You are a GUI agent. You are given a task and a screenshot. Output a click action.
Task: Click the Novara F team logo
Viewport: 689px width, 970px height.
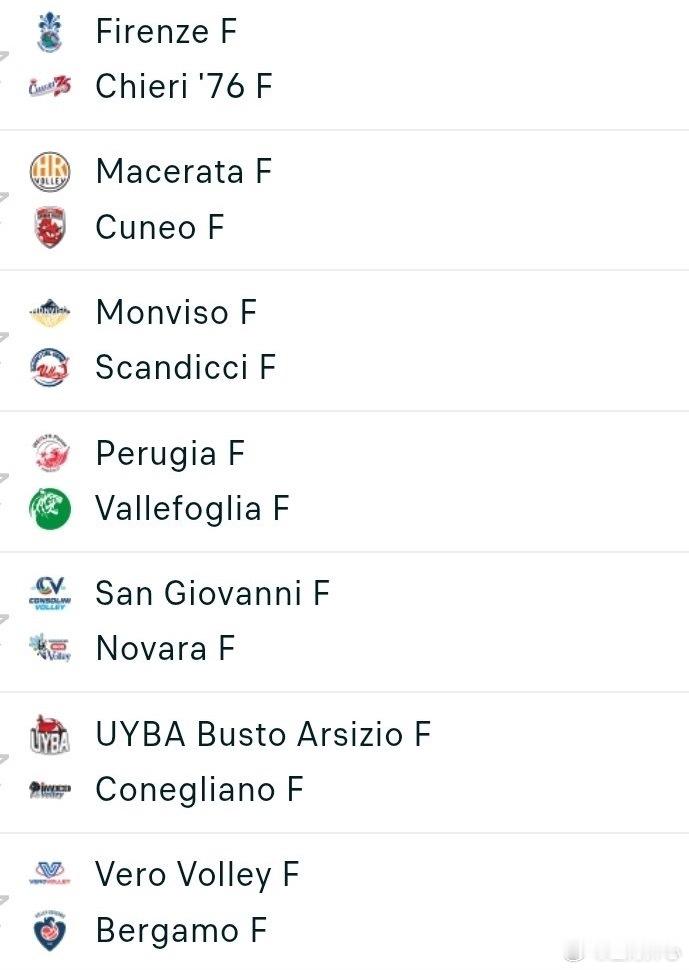pos(49,649)
